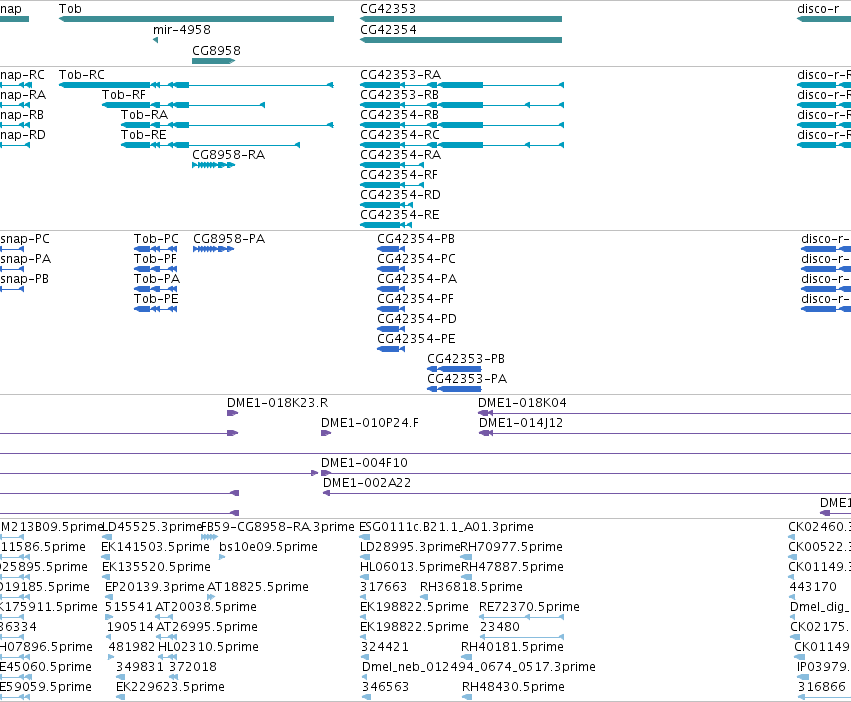Select protein CG42354-PA
Viewport: 851px width, 702px height.
(417, 279)
